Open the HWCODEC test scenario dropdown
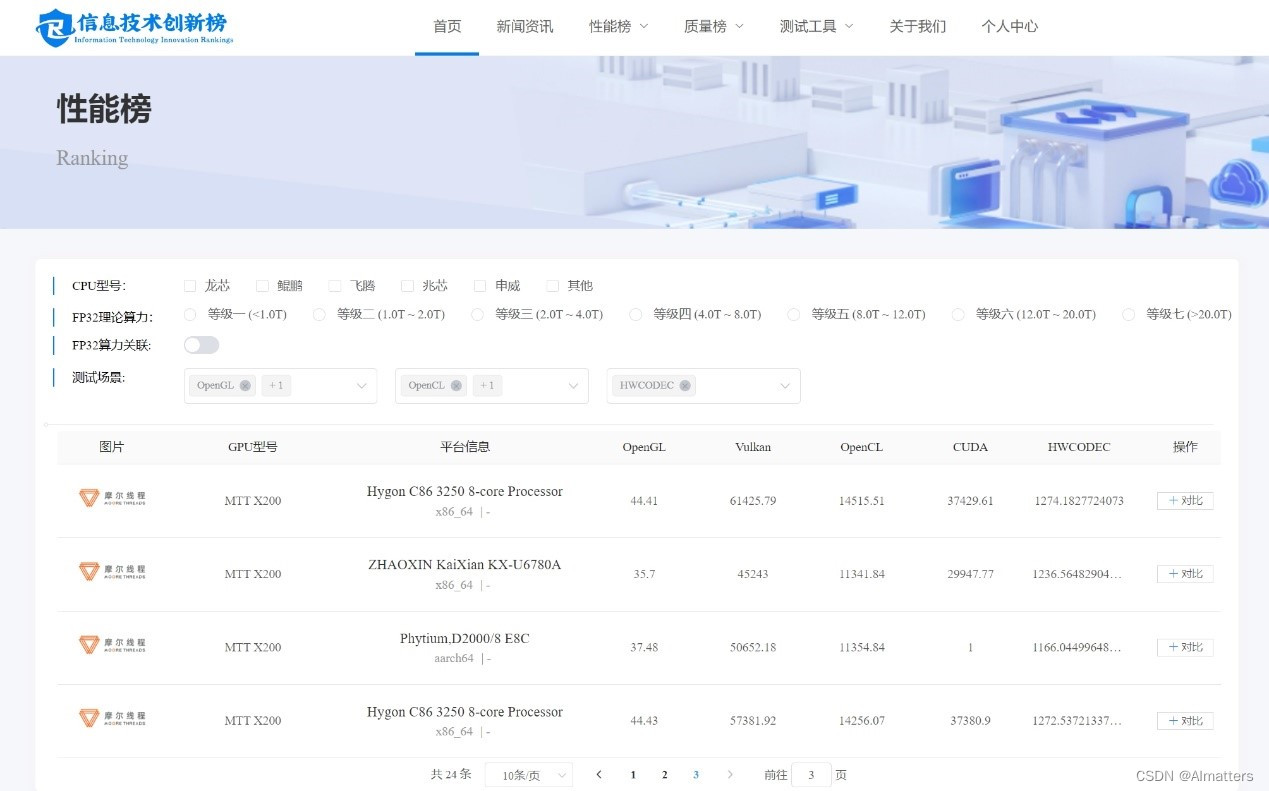The image size is (1269, 791). [x=703, y=386]
